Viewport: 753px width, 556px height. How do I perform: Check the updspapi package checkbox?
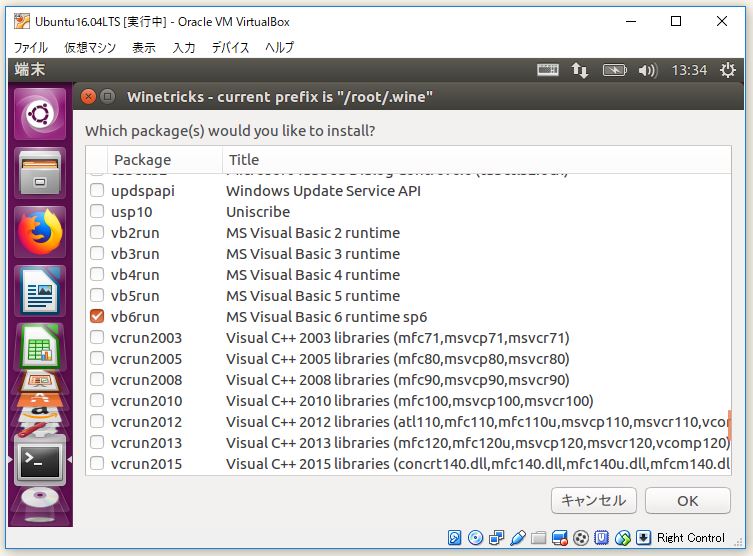coord(97,190)
